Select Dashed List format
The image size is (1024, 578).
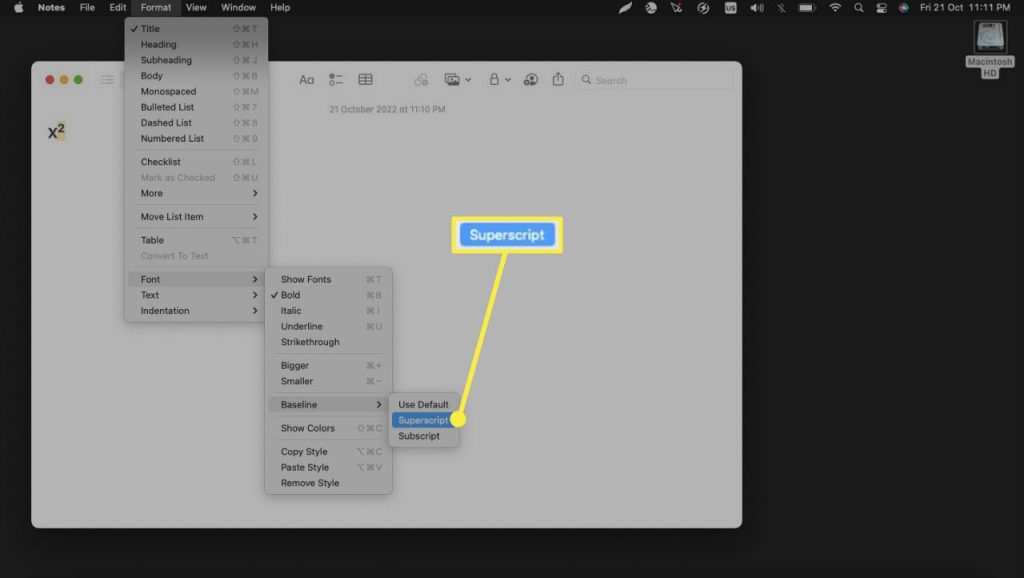[x=197, y=123]
